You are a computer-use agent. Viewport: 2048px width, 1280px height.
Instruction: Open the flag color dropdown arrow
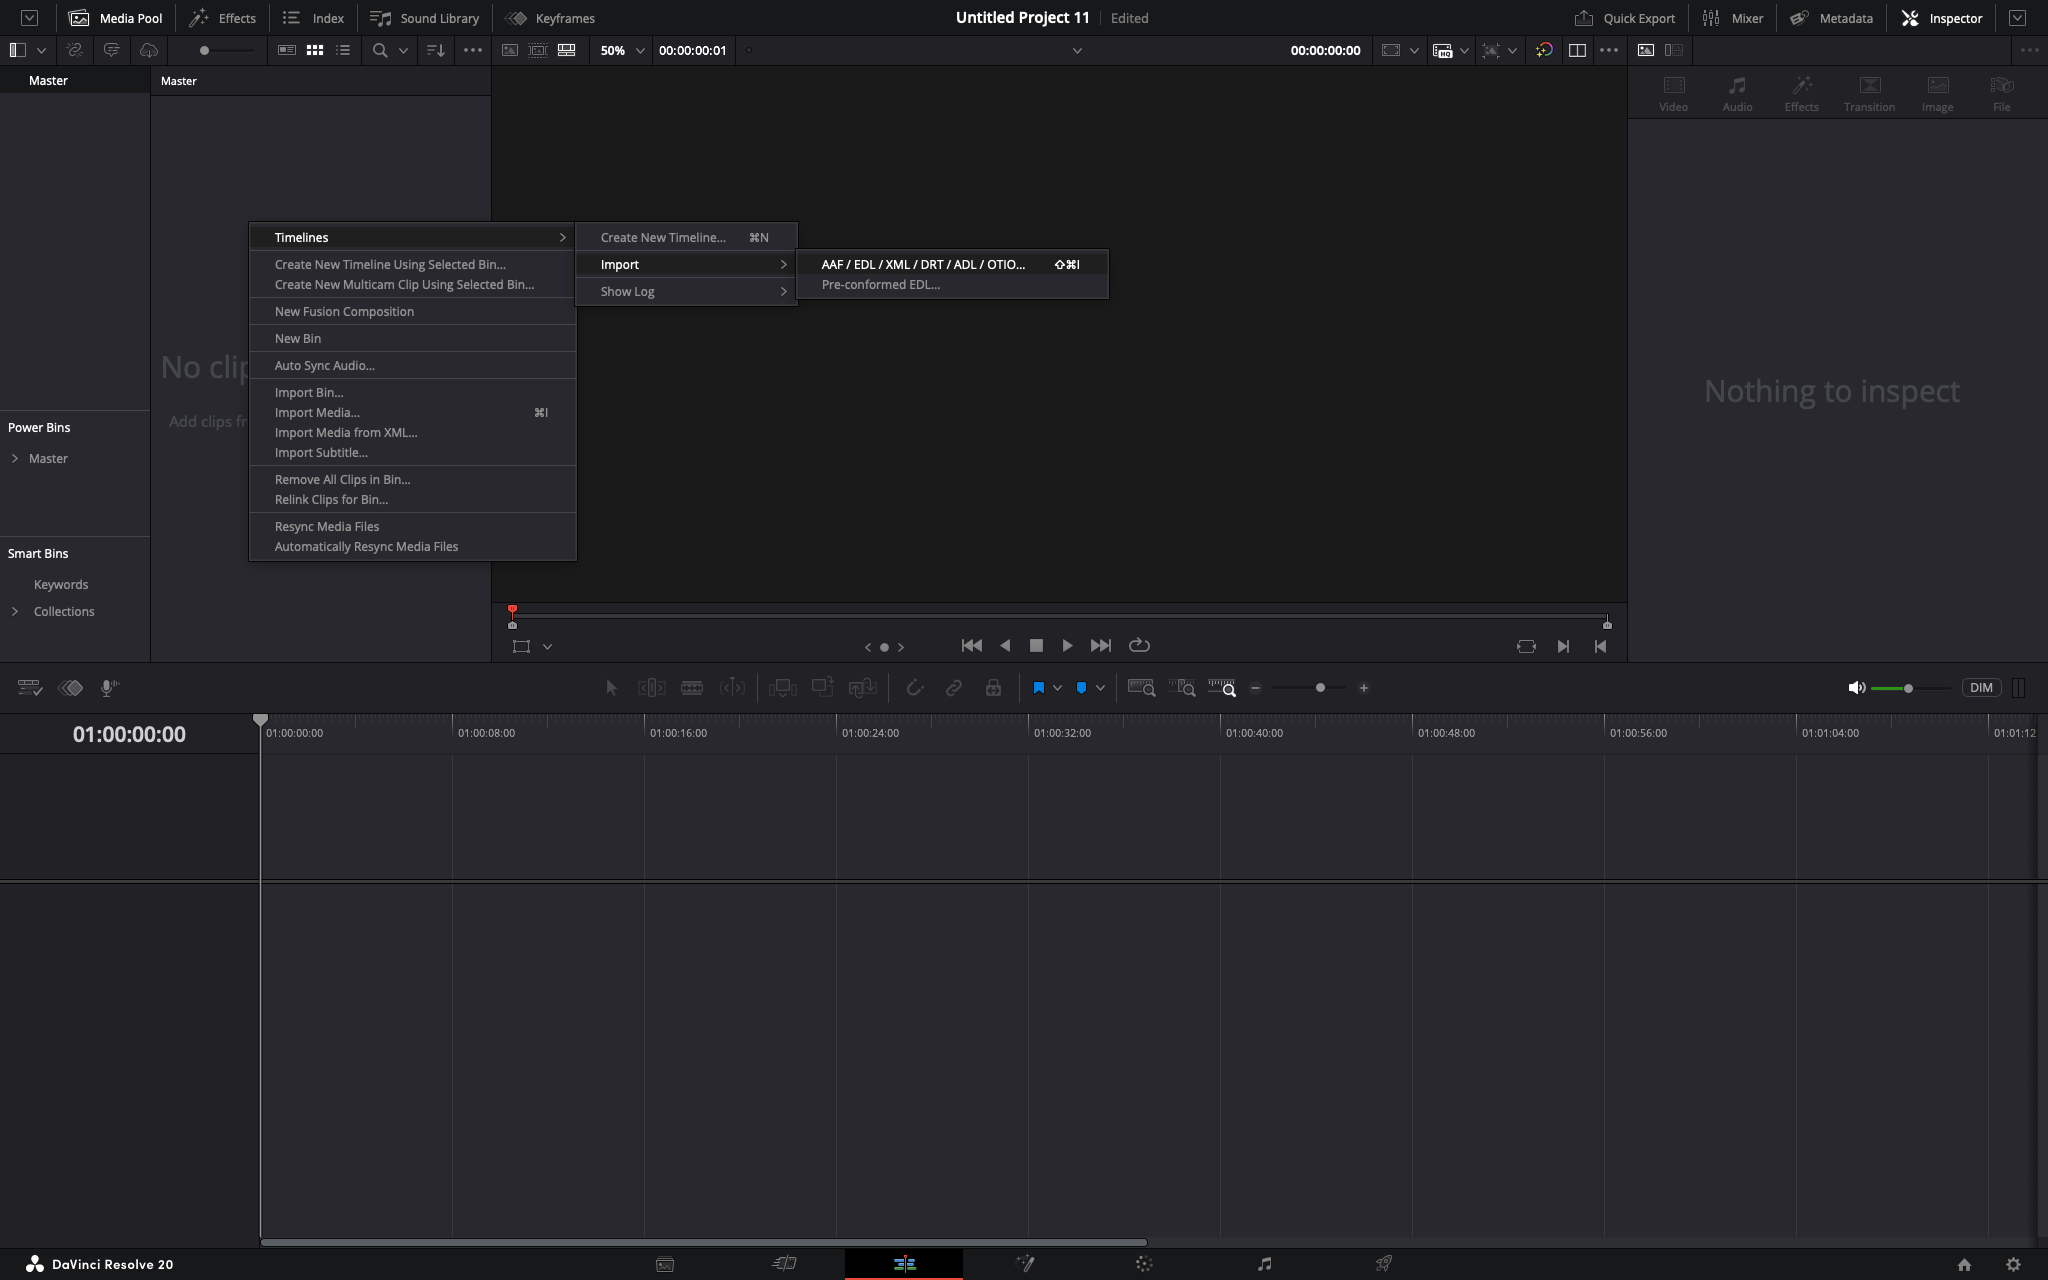[x=1057, y=688]
